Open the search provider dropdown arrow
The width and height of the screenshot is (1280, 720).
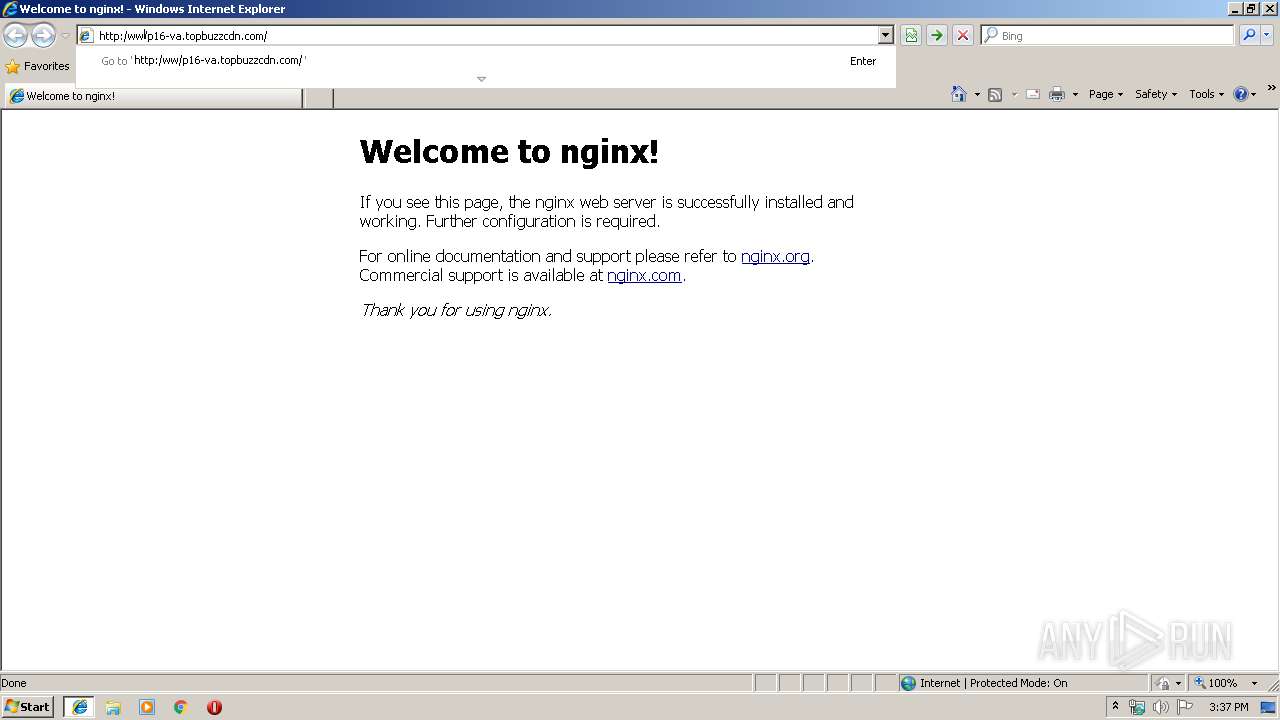point(1267,35)
